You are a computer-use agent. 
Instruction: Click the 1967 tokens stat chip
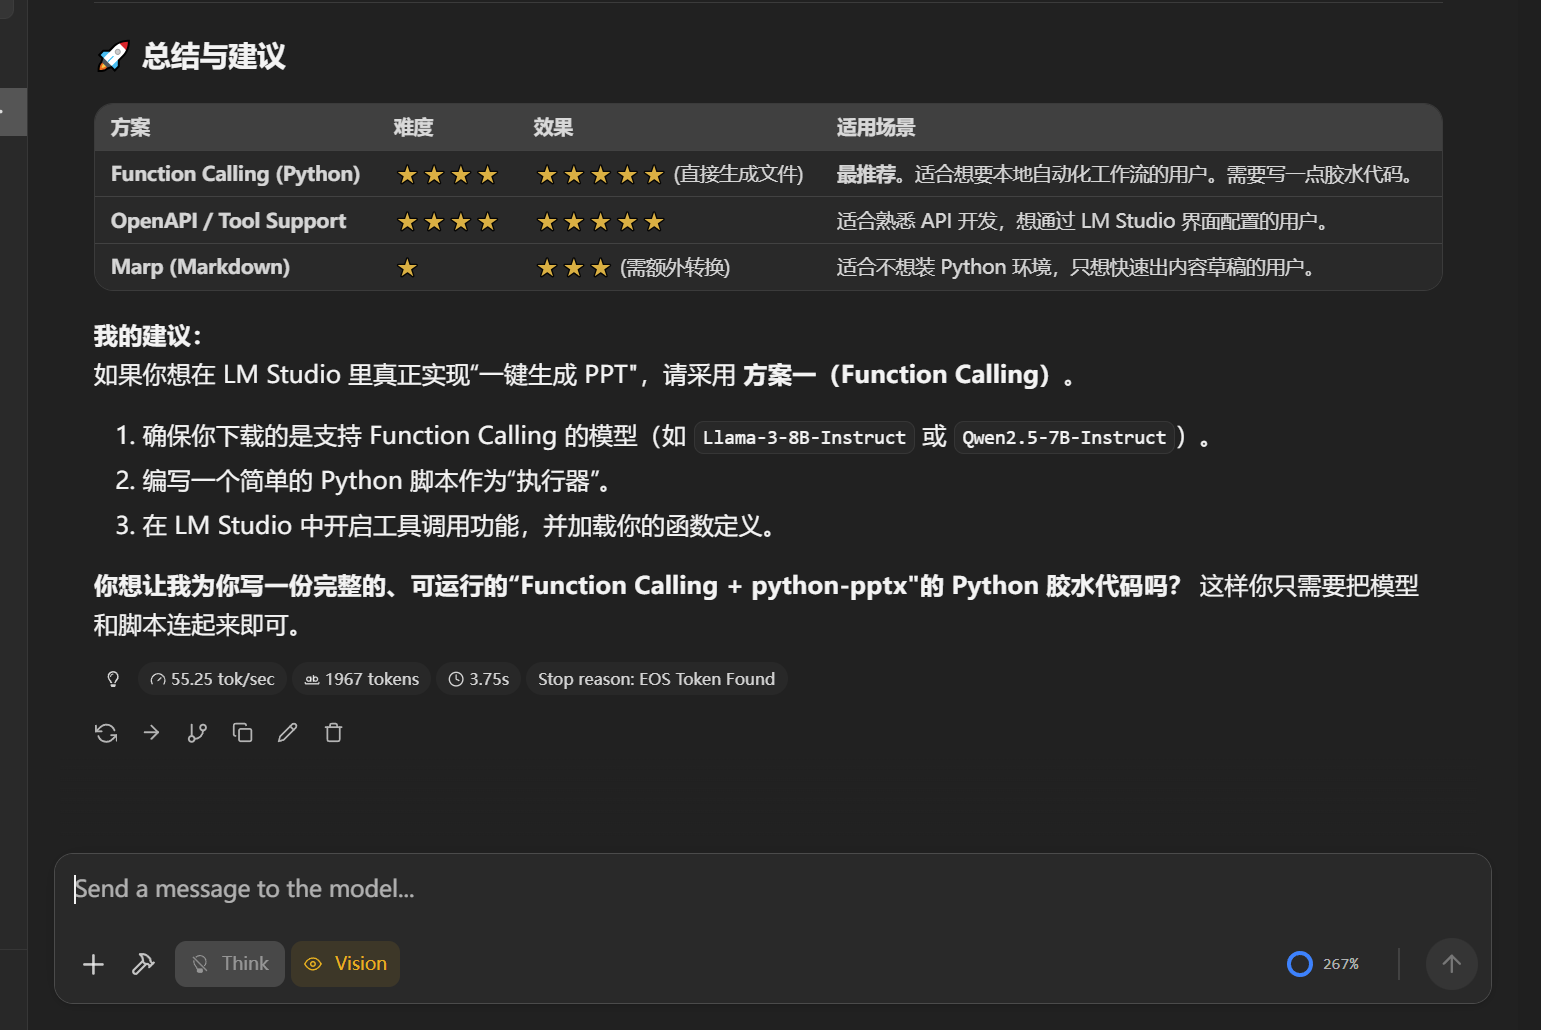[x=362, y=679]
